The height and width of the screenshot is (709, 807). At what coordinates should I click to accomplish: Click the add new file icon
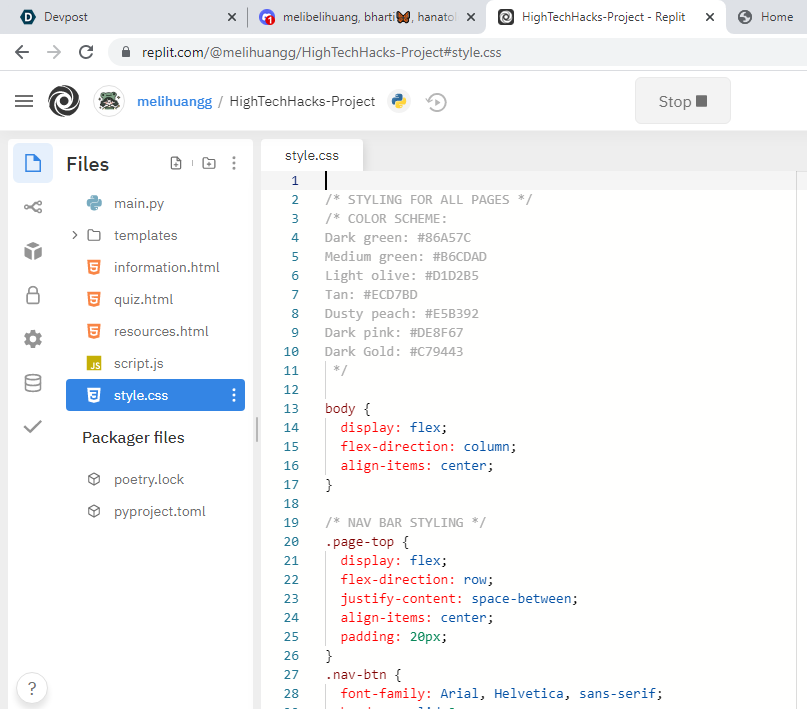[x=176, y=163]
